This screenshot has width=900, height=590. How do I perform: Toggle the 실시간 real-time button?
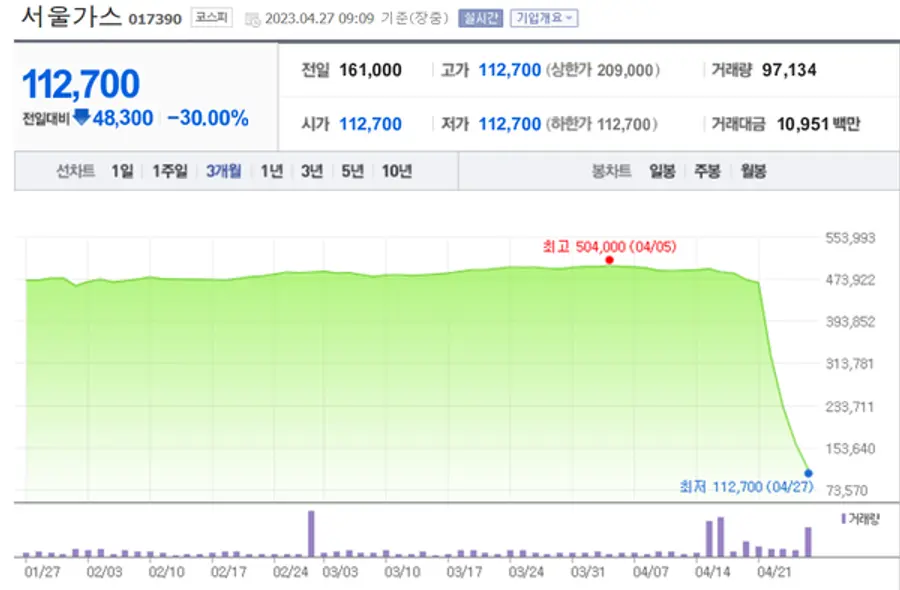click(x=481, y=18)
